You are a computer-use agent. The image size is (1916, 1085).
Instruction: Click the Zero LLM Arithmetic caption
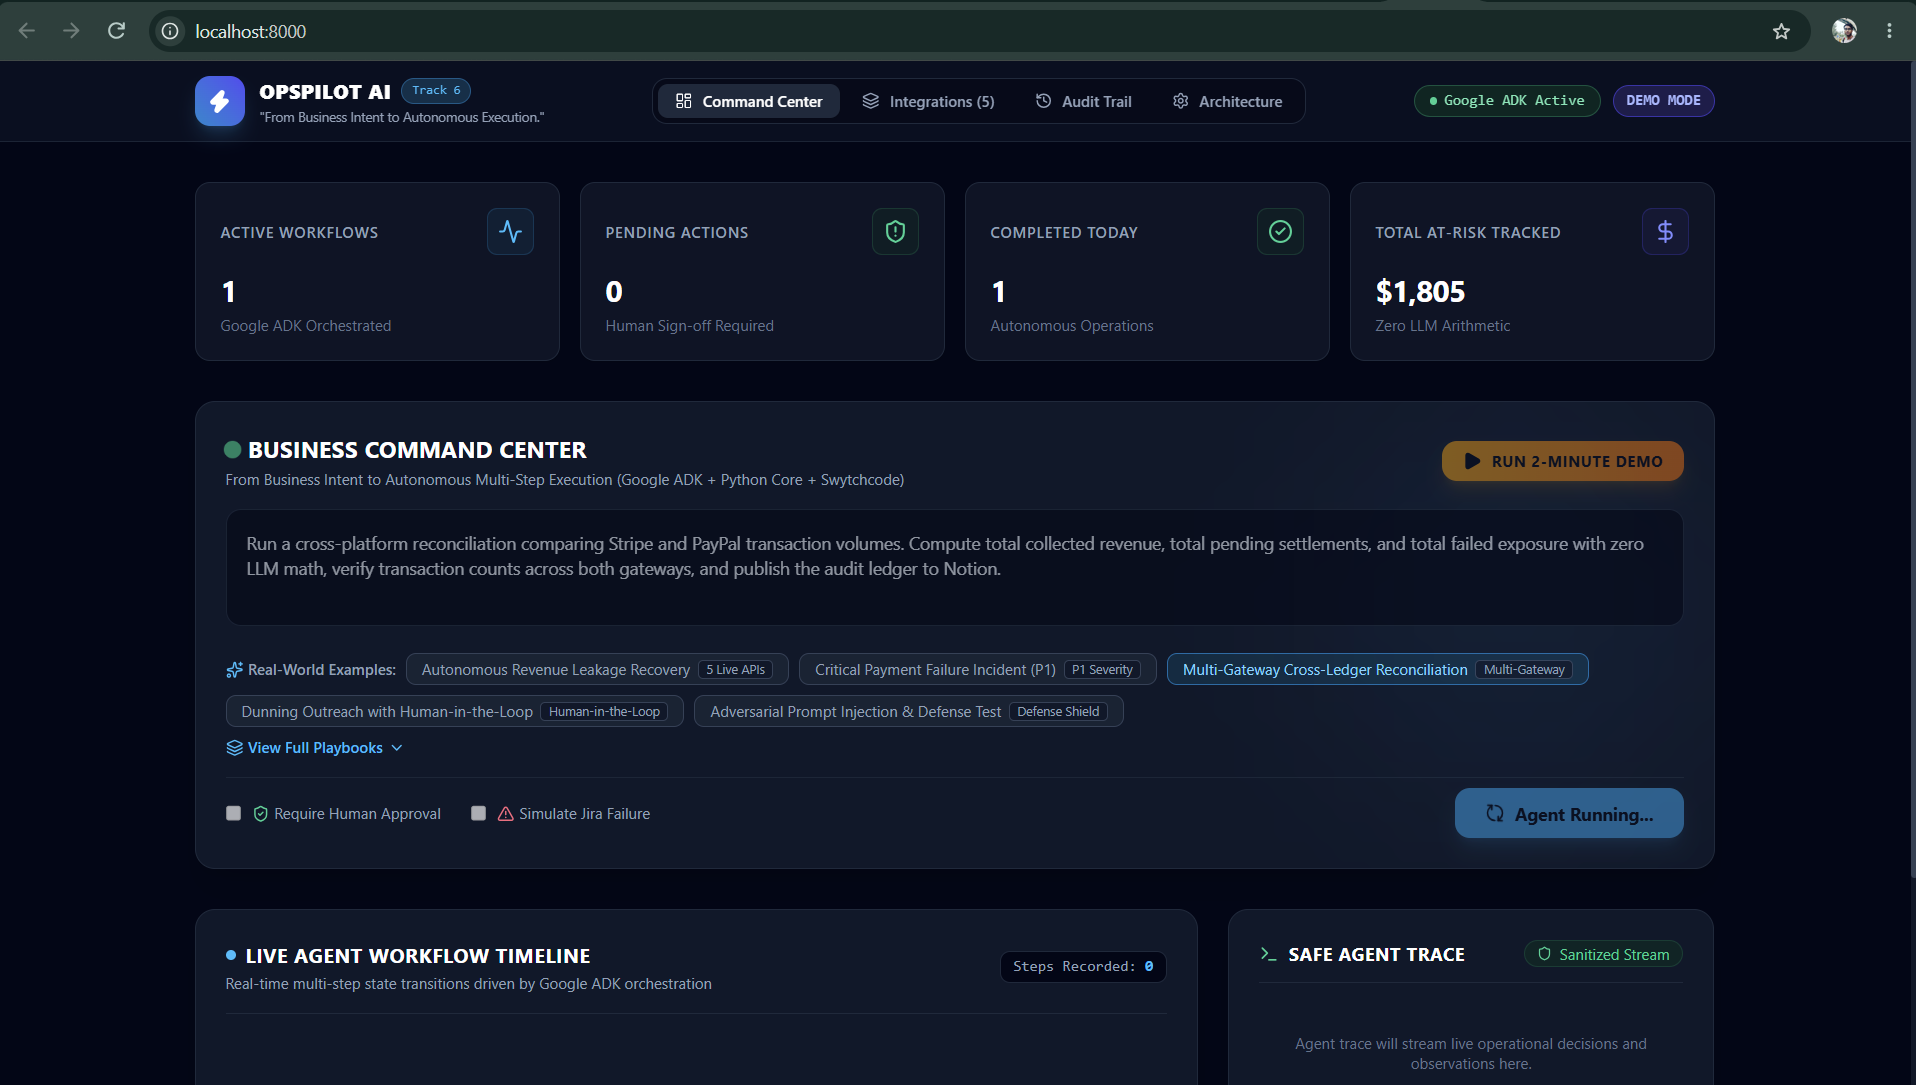pyautogui.click(x=1442, y=326)
